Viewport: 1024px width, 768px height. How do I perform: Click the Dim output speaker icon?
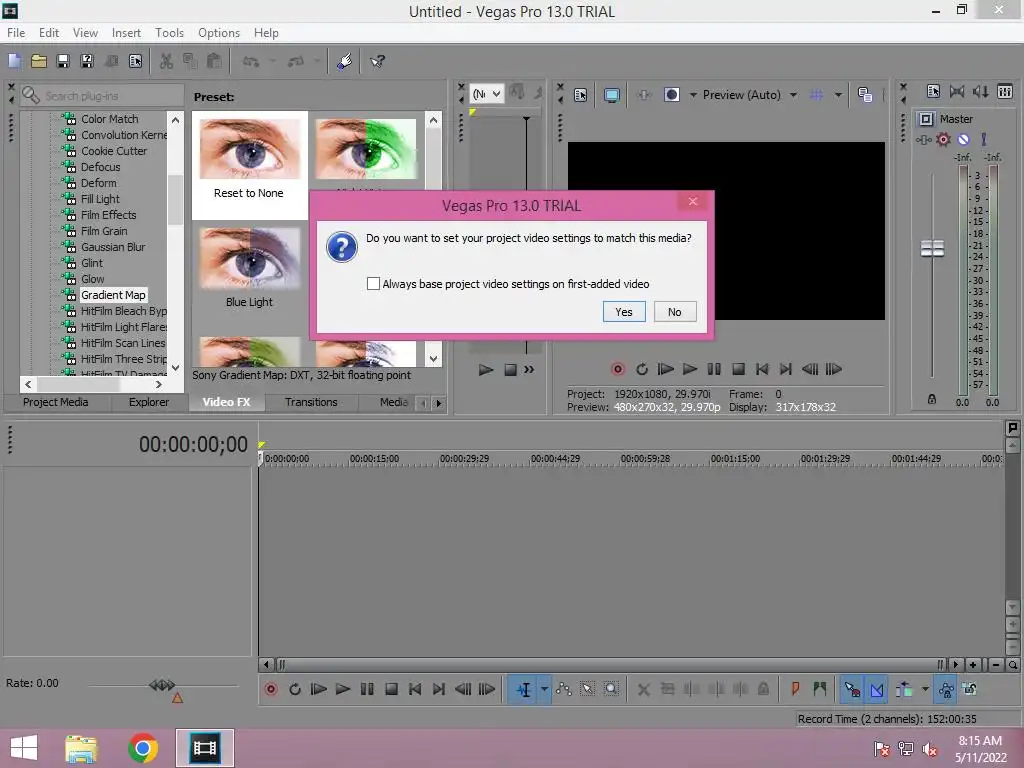pyautogui.click(x=980, y=91)
